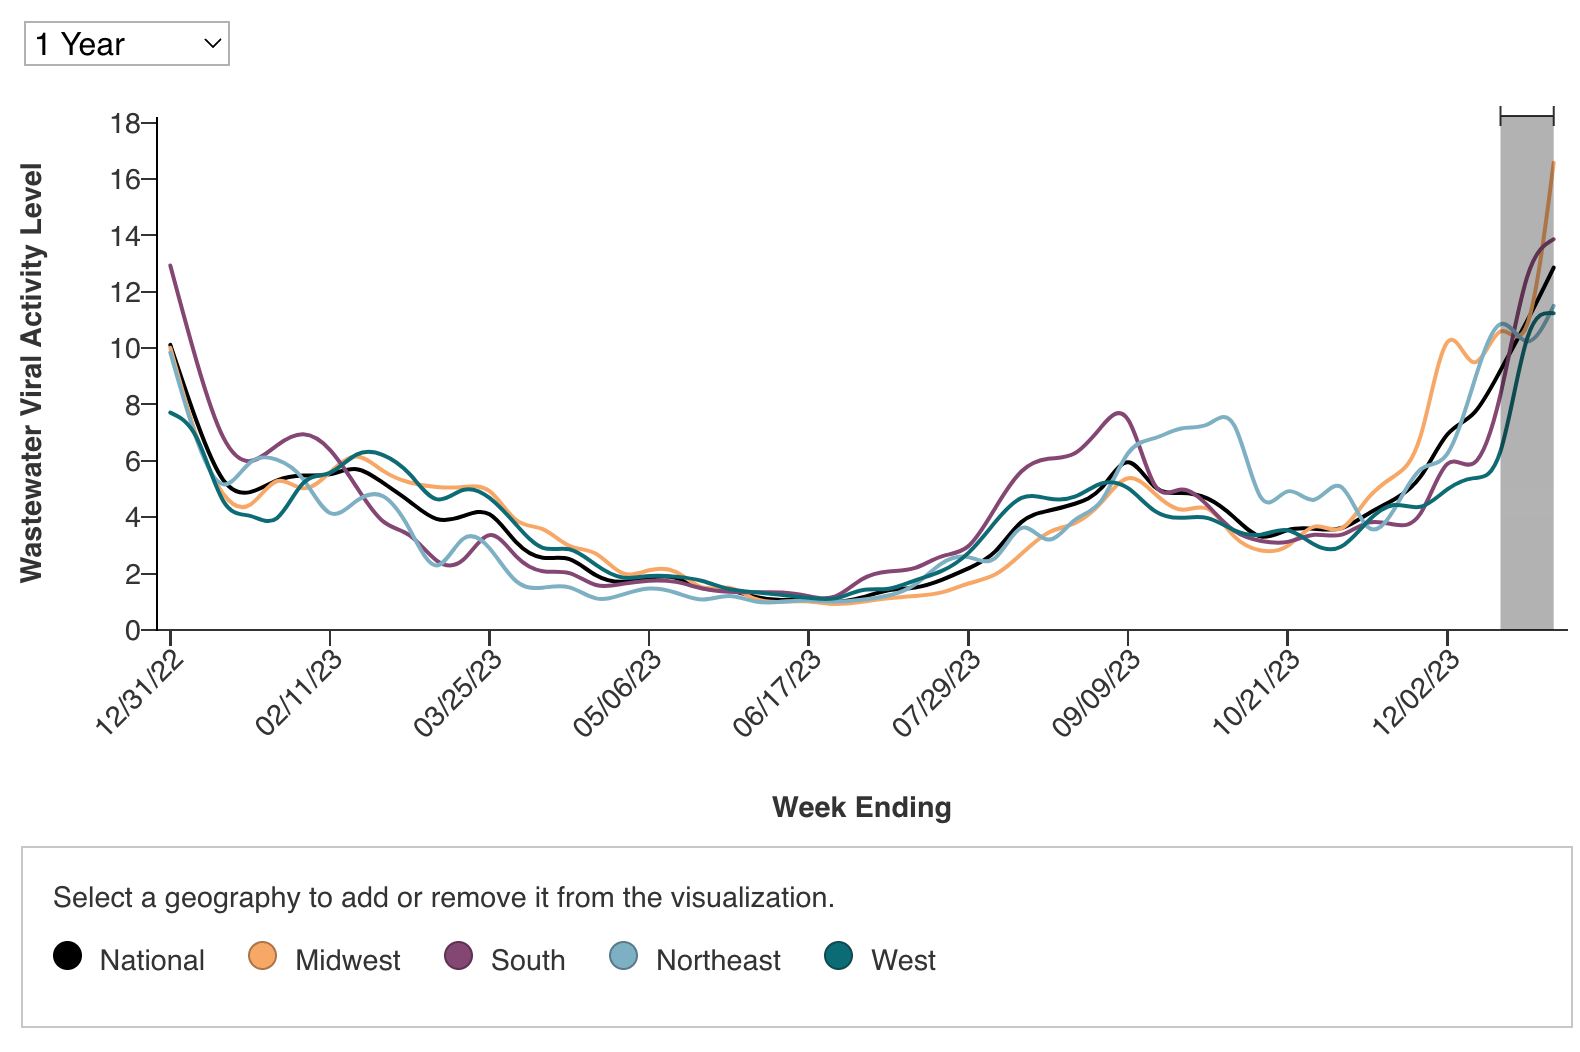Viewport: 1580px width, 1052px height.
Task: Toggle the Midwest series via its text label
Action: [x=347, y=960]
